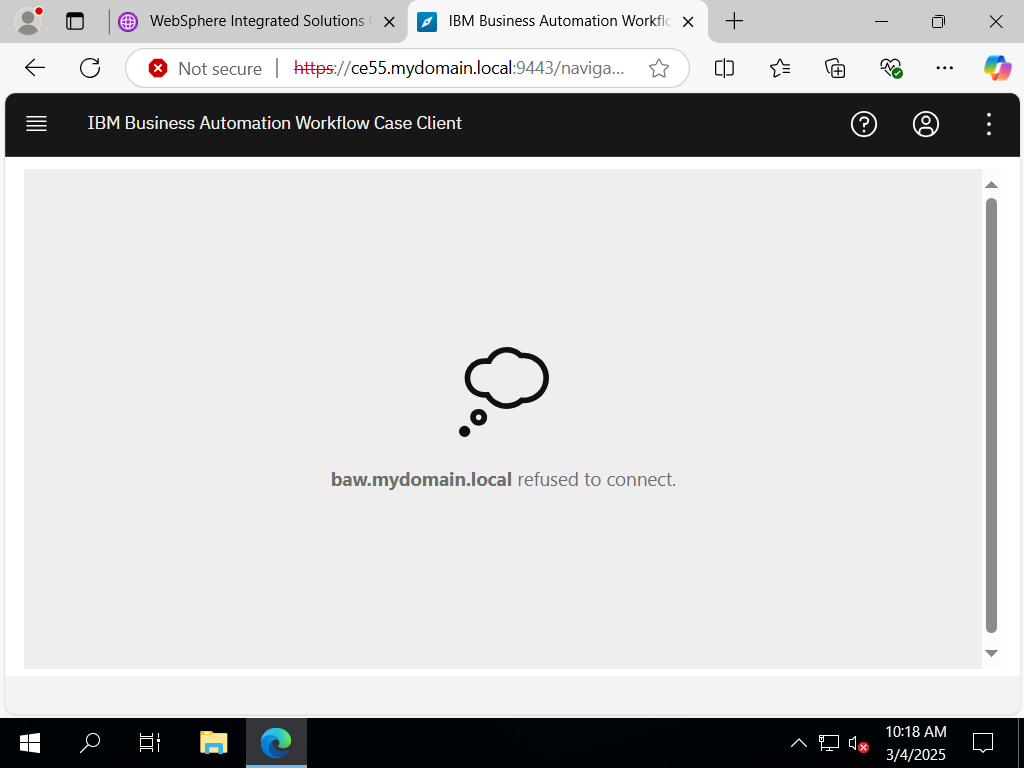The image size is (1024, 768).
Task: Click scrollbar up arrow in content pane
Action: point(991,185)
